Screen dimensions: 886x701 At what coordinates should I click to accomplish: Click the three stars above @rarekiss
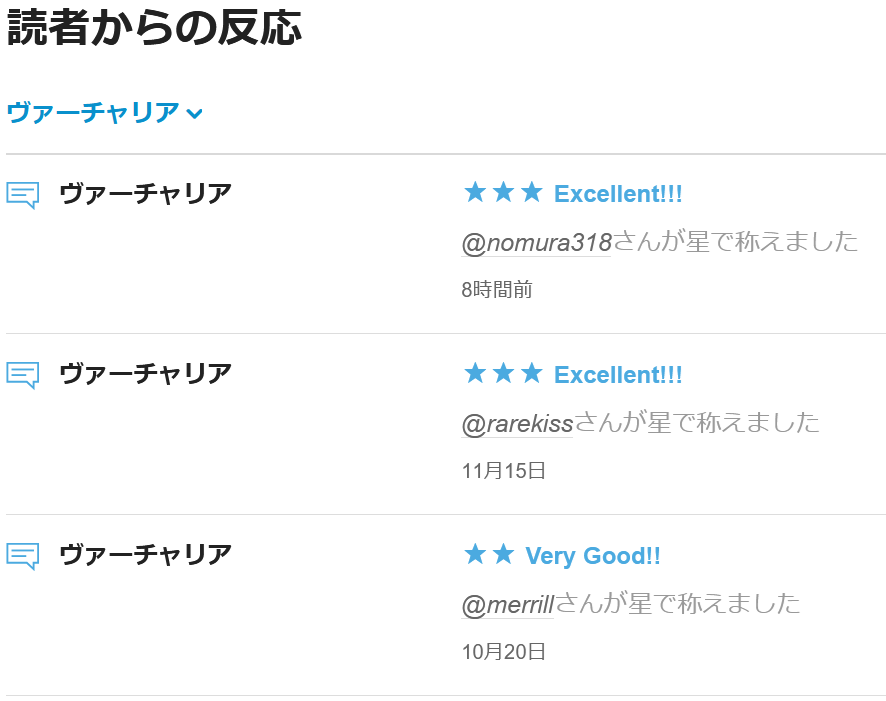(503, 373)
